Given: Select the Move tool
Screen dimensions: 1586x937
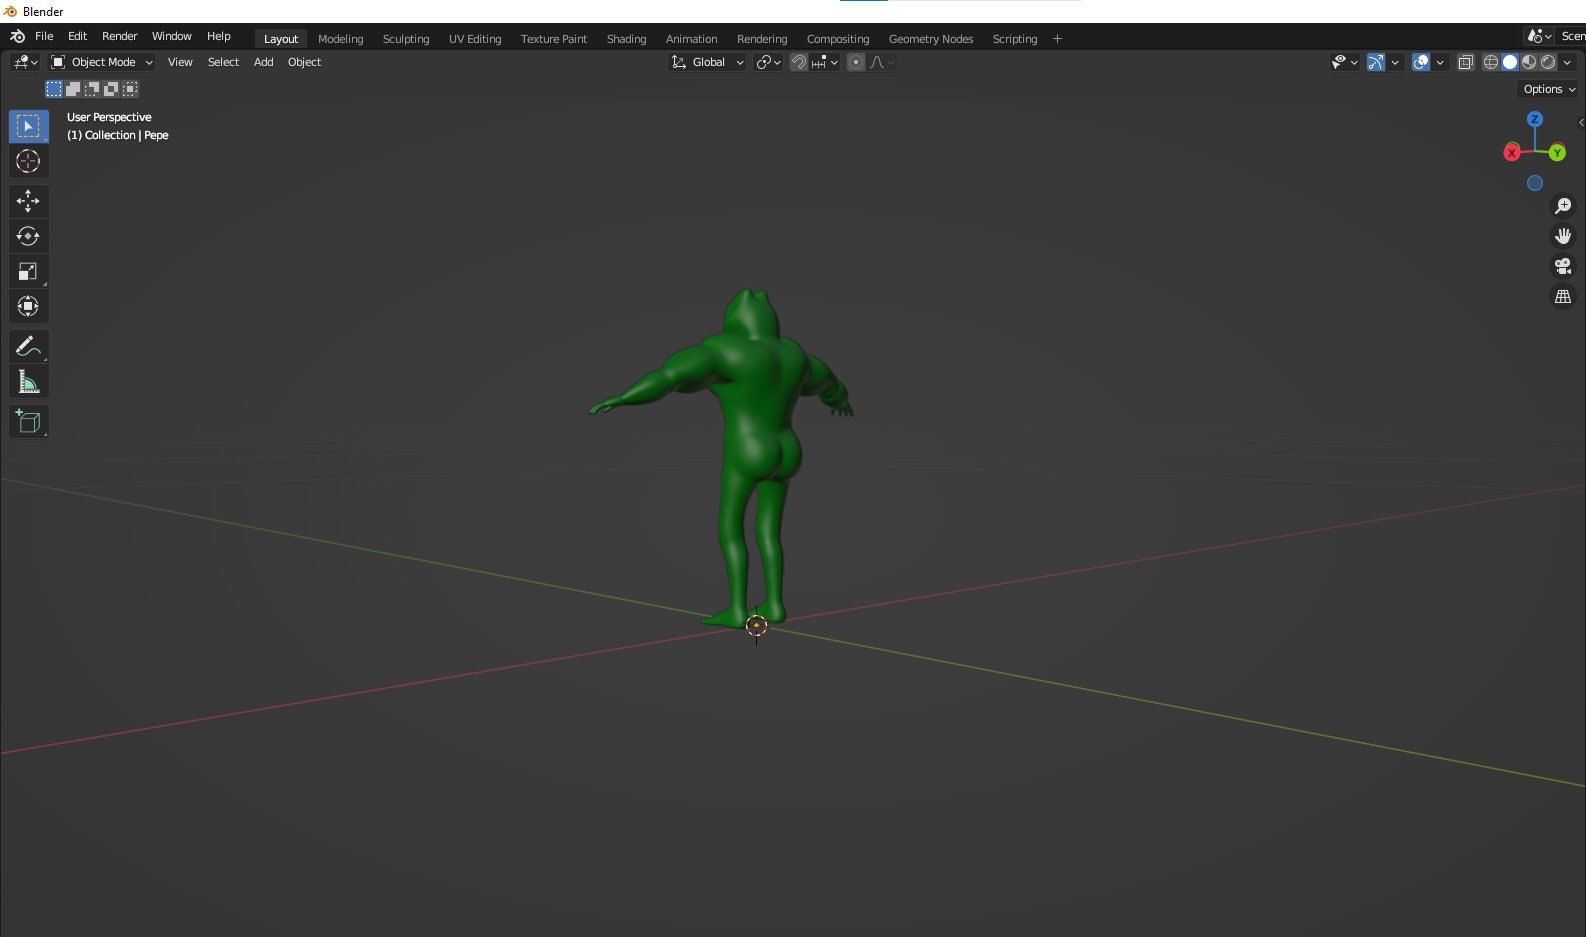Looking at the screenshot, I should click(x=28, y=201).
